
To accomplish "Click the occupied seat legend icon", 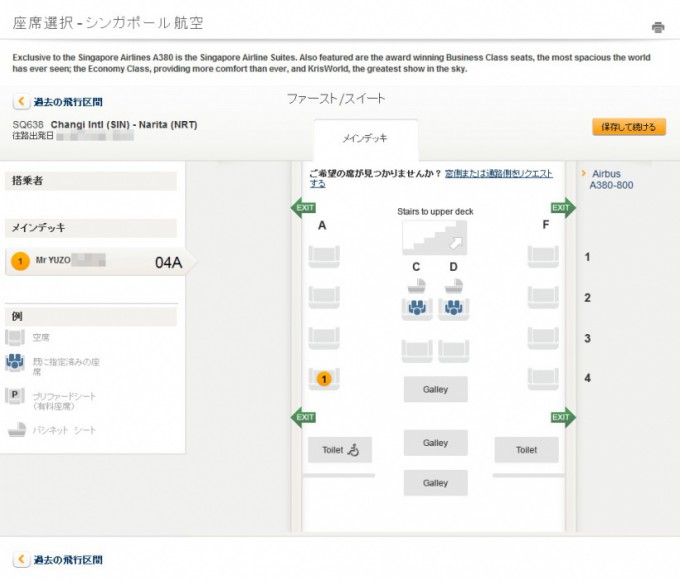I will click(x=15, y=362).
